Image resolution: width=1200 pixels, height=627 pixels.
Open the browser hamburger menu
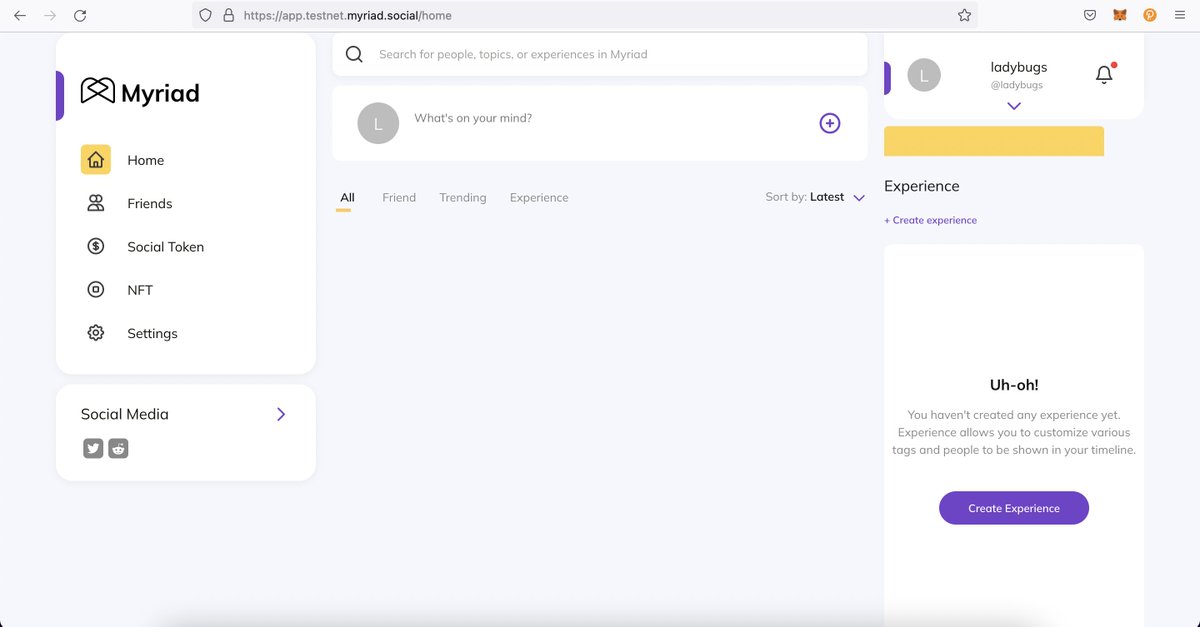pos(1181,15)
